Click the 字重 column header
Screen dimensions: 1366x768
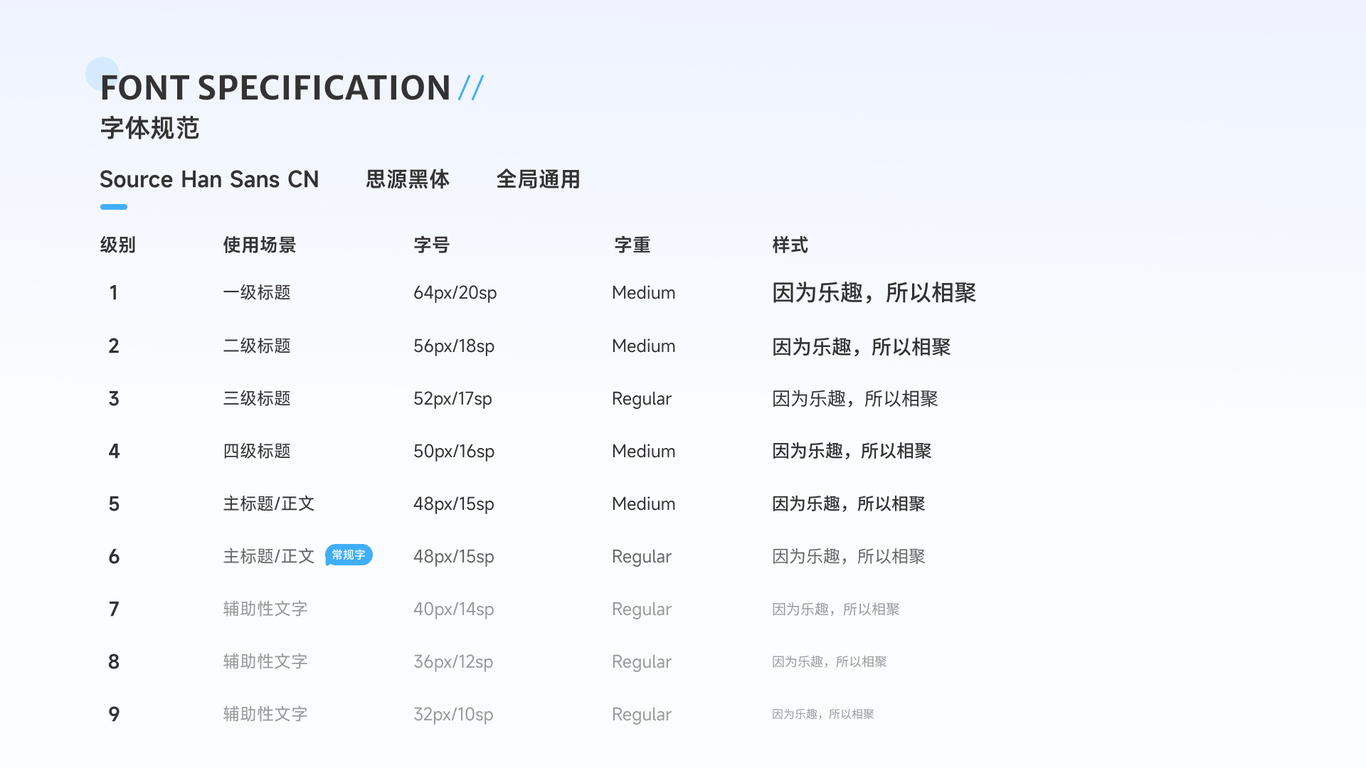pyautogui.click(x=633, y=245)
